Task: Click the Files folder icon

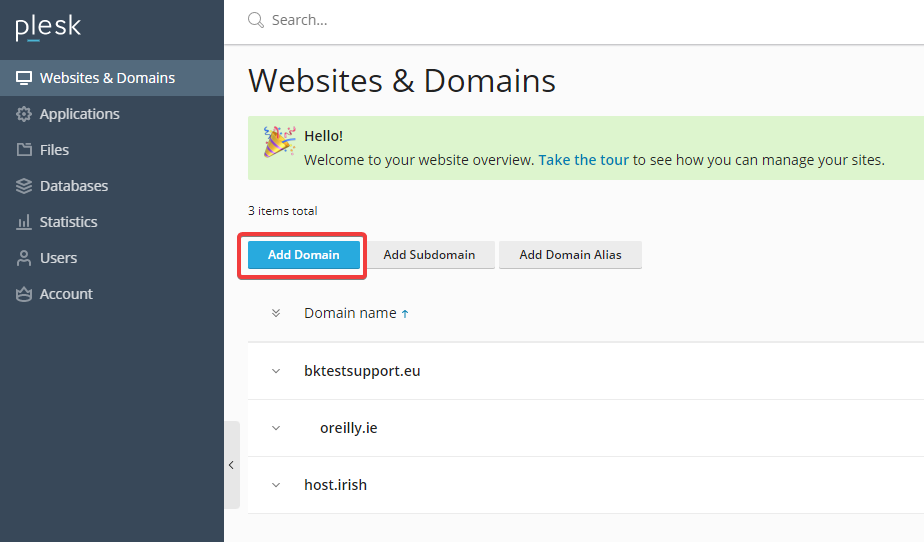Action: pyautogui.click(x=24, y=150)
